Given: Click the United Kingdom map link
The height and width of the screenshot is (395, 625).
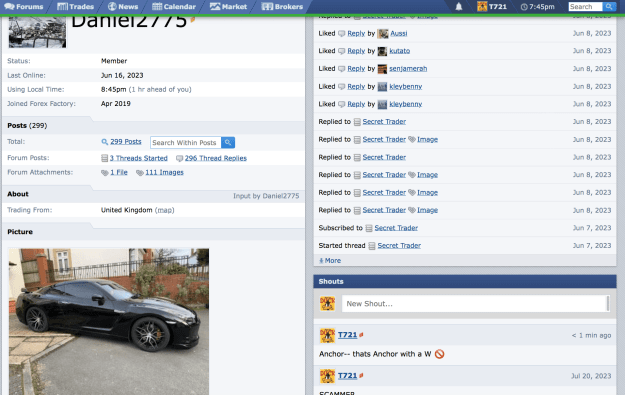Looking at the screenshot, I should click(165, 210).
